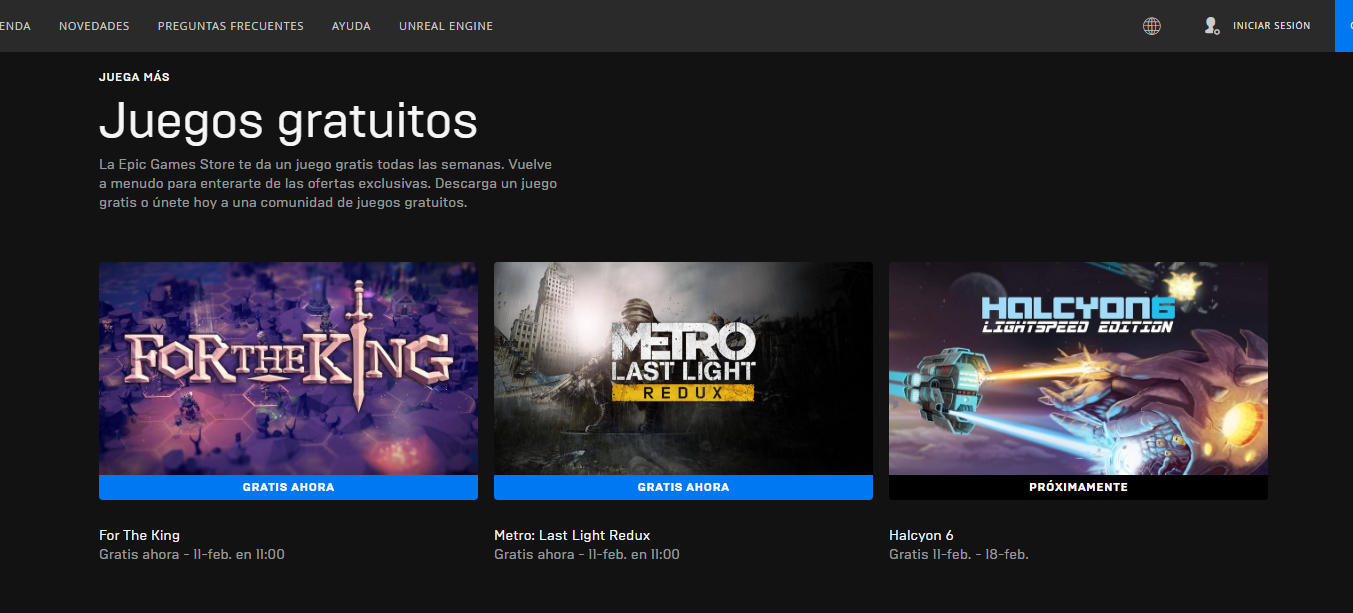Open the Unreal Engine menu item

[446, 26]
